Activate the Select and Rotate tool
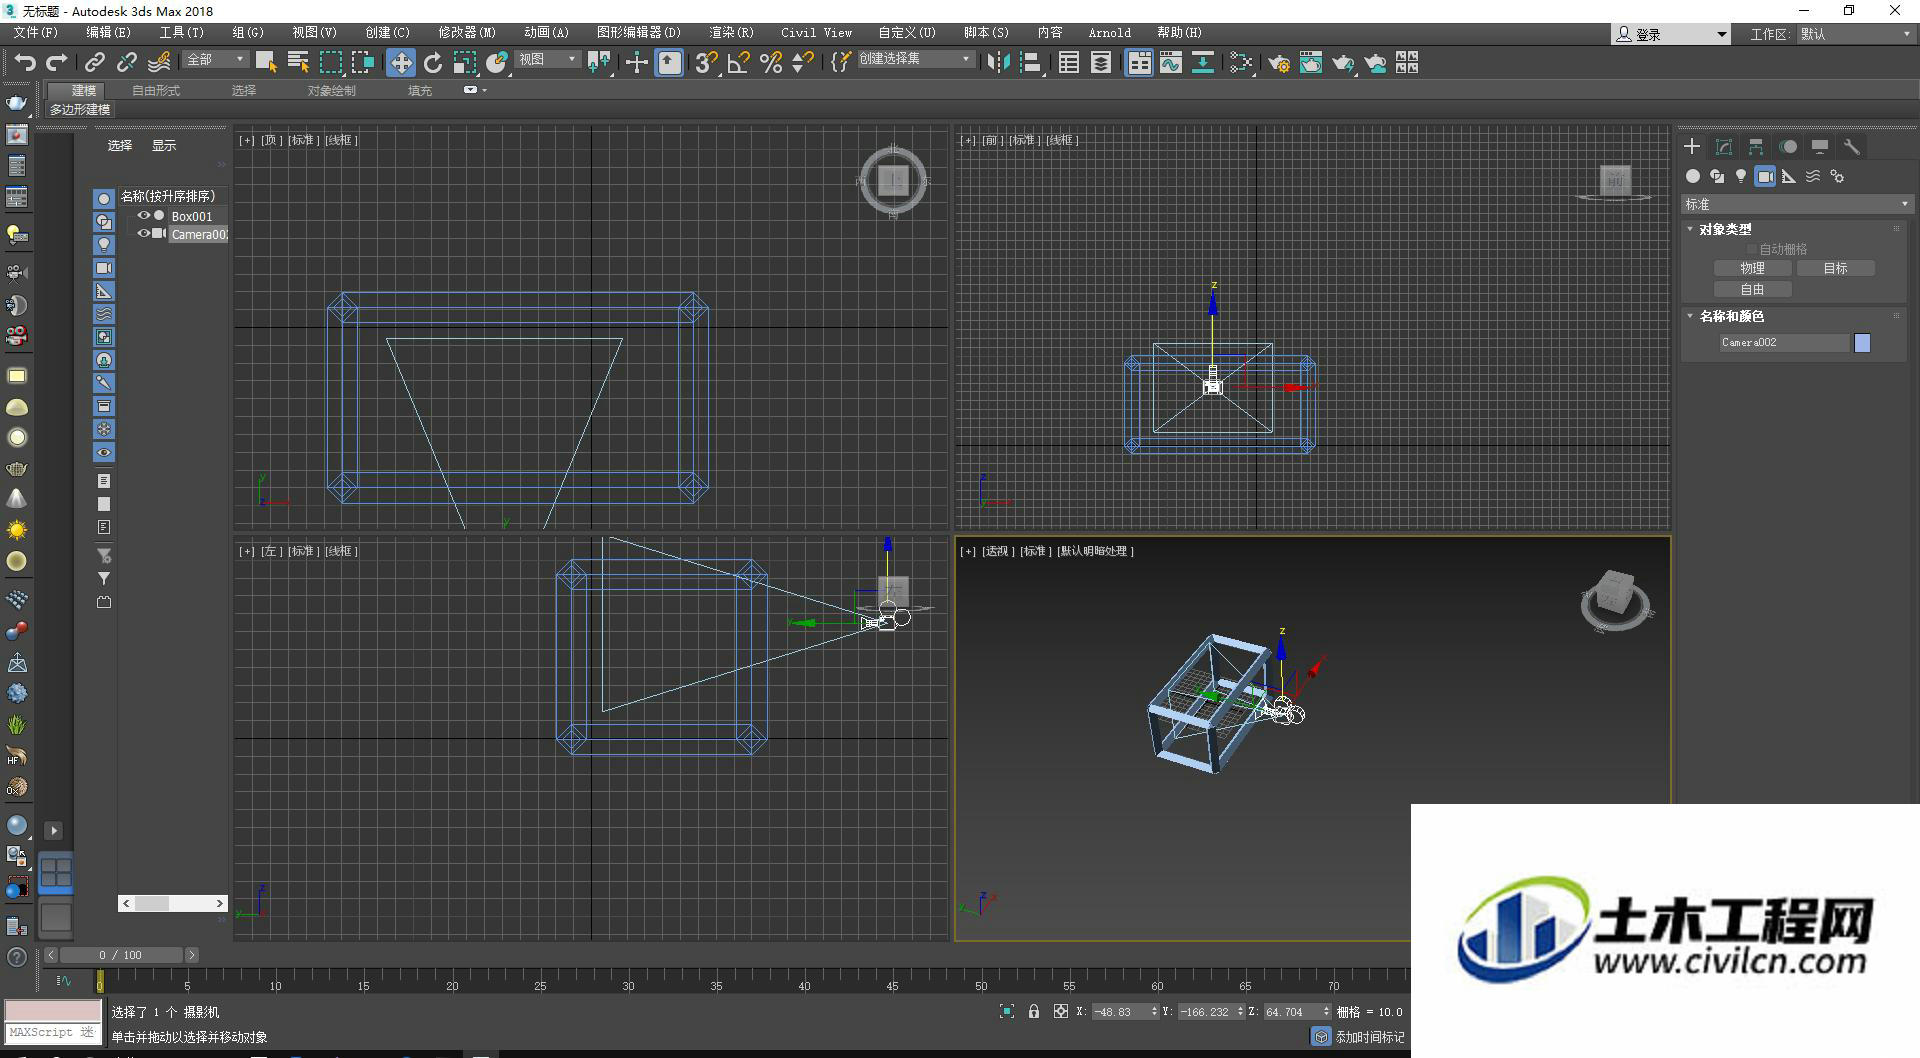 tap(433, 62)
